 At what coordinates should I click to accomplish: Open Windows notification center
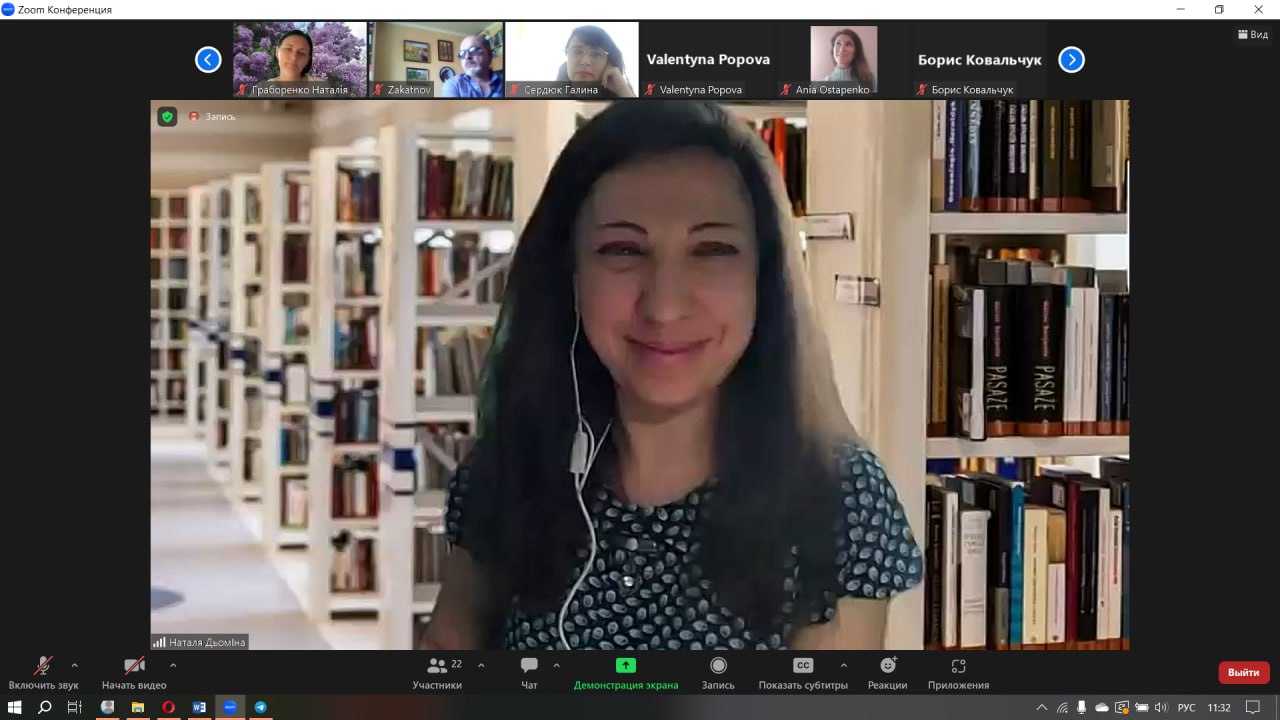[x=1253, y=708]
